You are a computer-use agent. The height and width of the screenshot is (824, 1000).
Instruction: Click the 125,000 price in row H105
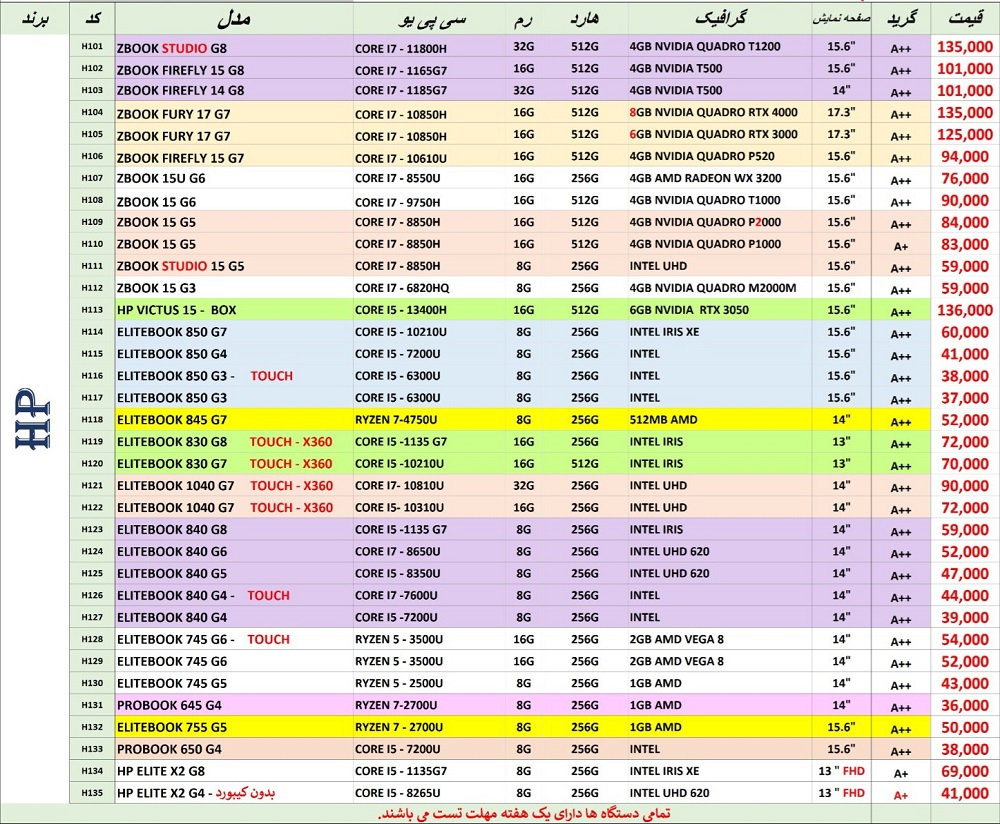[965, 135]
